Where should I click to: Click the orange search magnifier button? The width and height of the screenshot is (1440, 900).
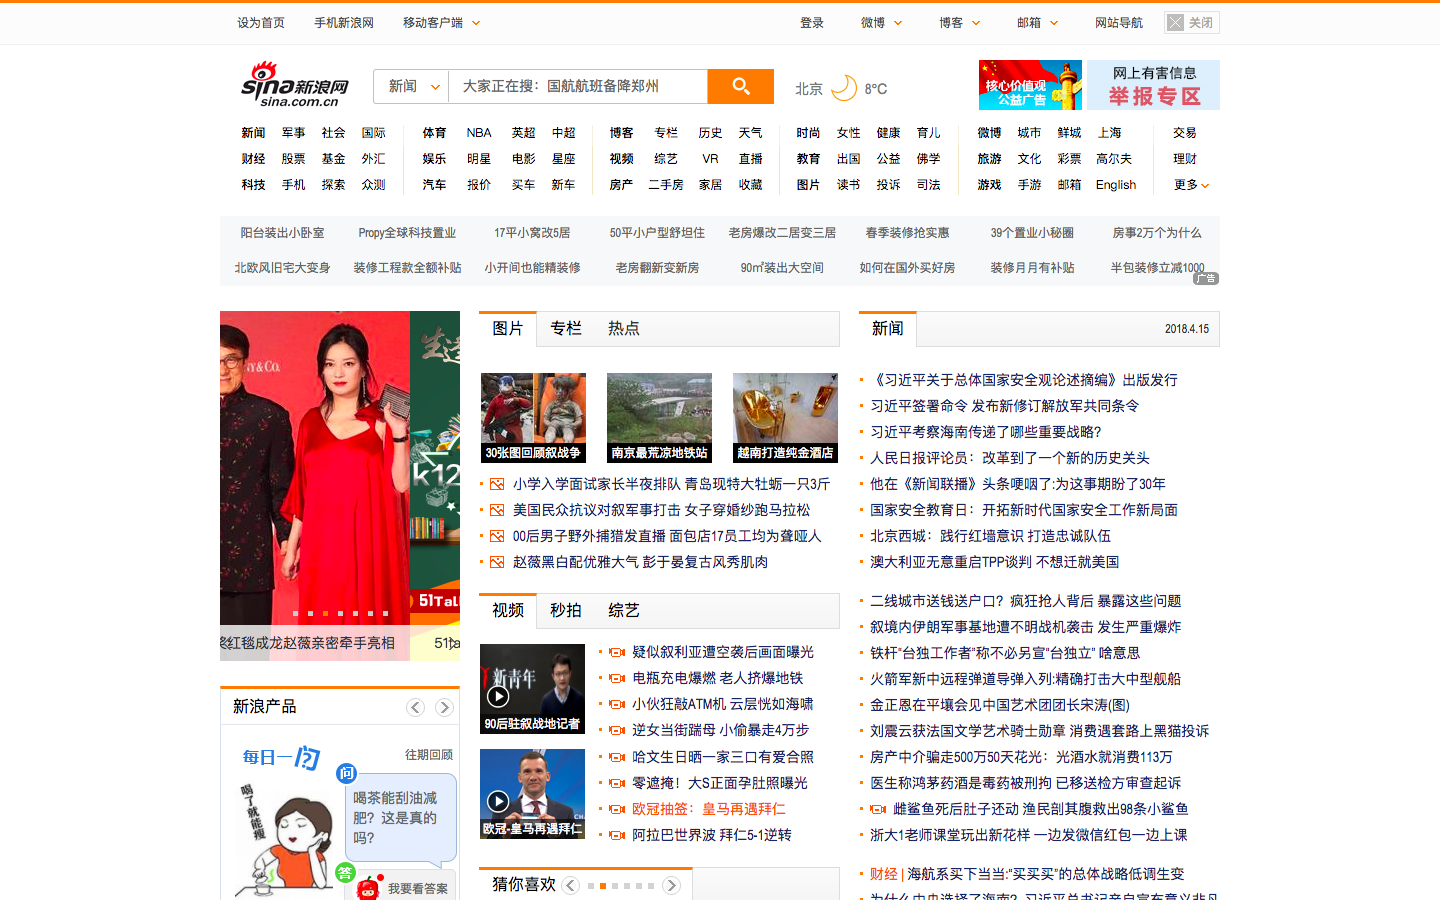pos(740,86)
